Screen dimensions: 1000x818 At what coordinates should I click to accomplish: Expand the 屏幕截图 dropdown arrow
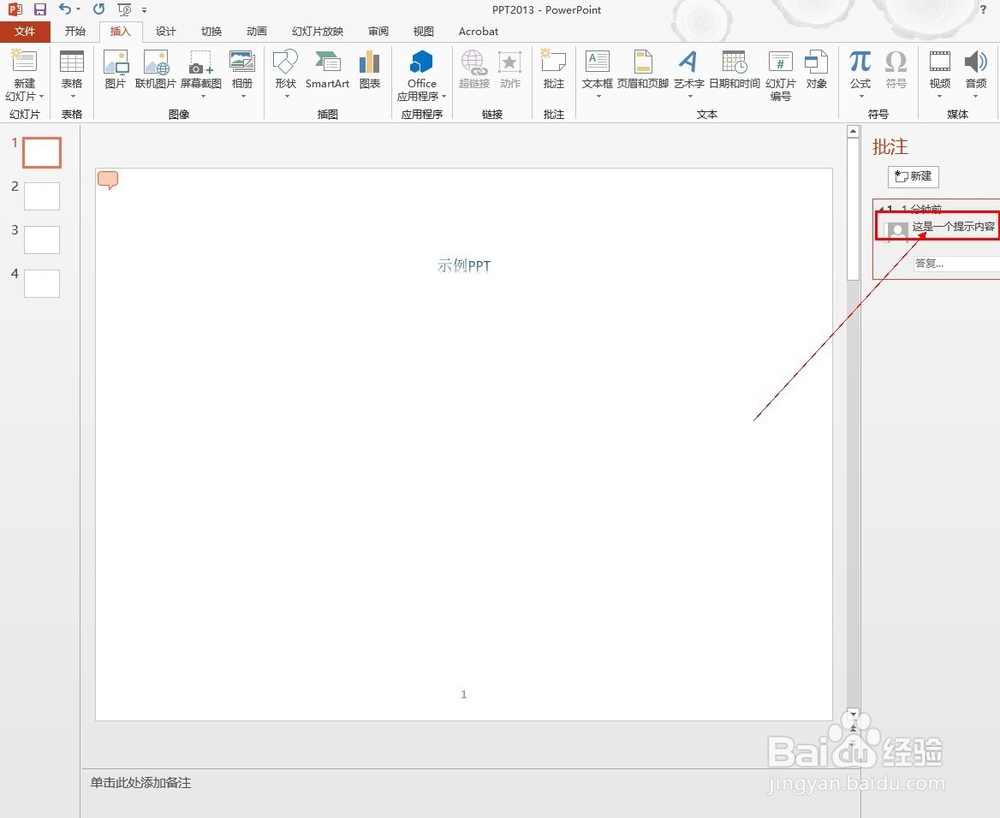point(203,96)
